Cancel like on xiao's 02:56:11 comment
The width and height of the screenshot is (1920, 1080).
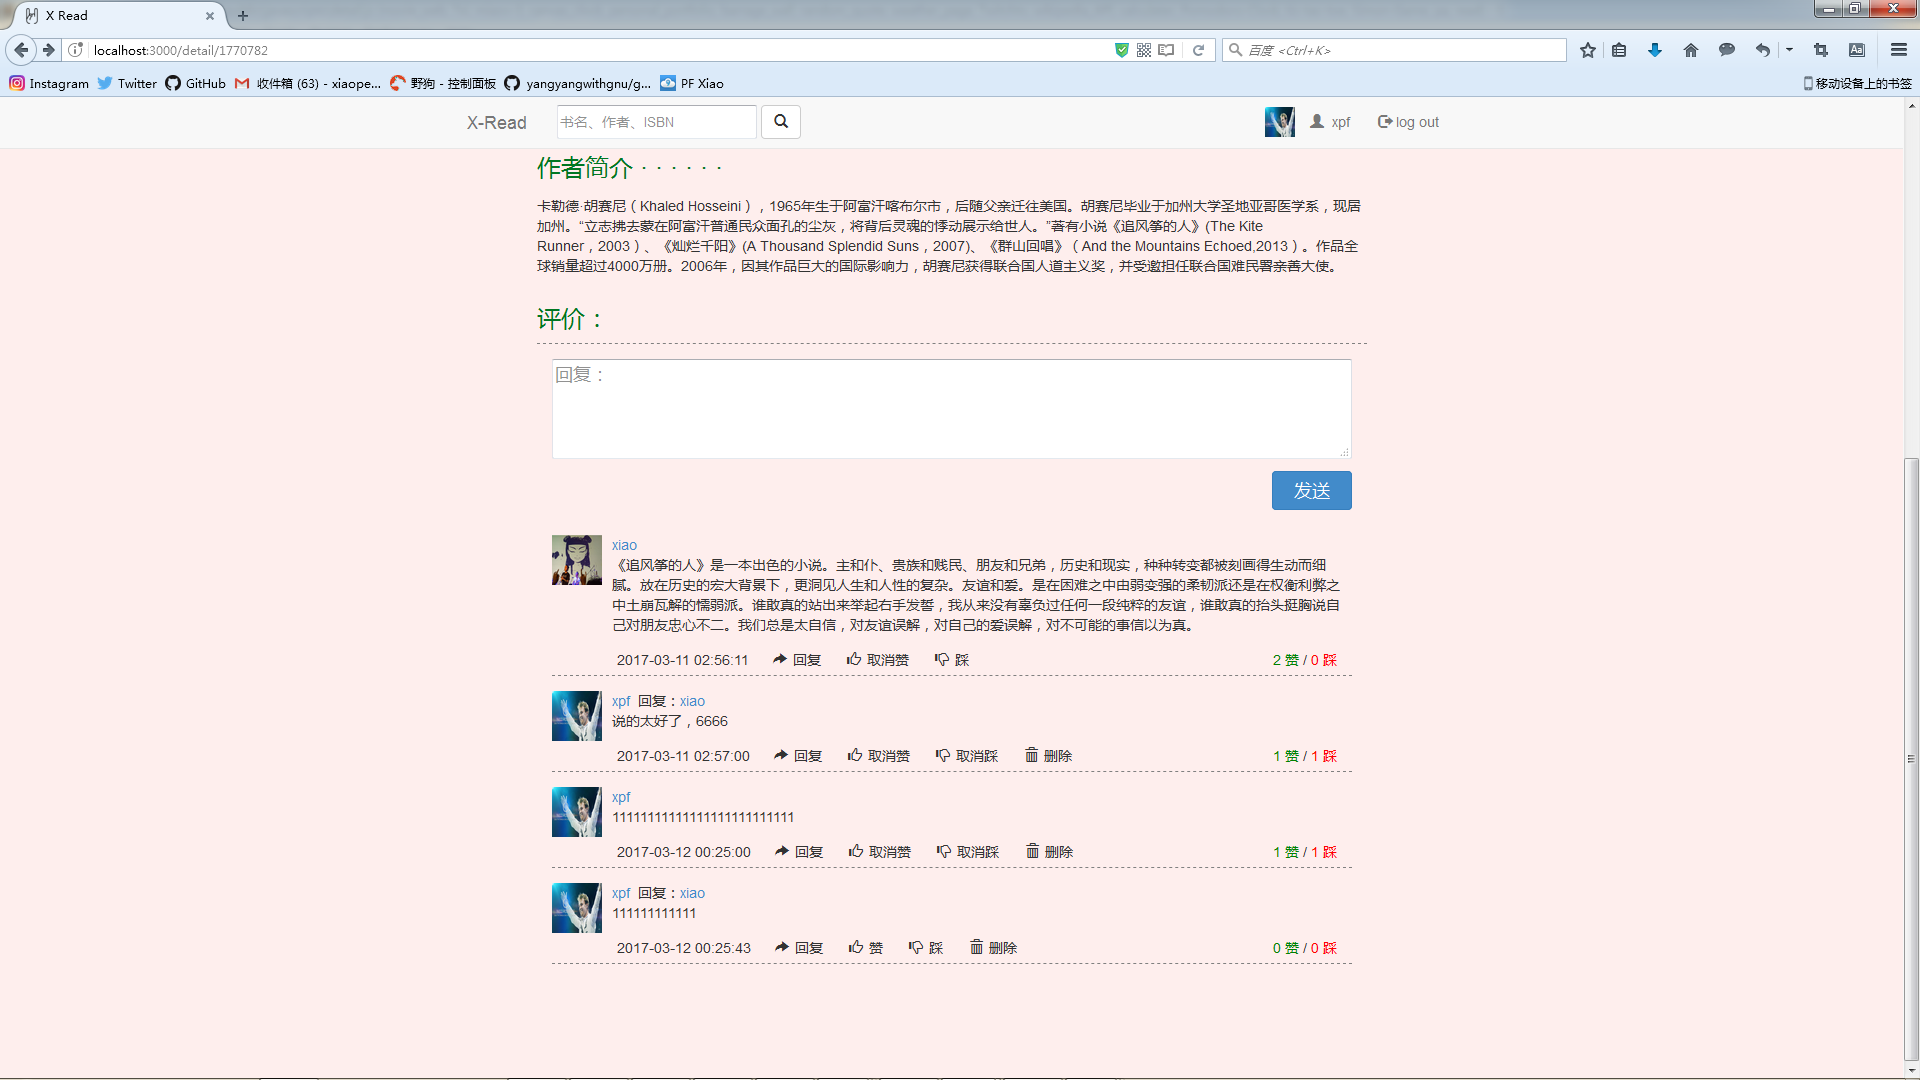(x=877, y=660)
